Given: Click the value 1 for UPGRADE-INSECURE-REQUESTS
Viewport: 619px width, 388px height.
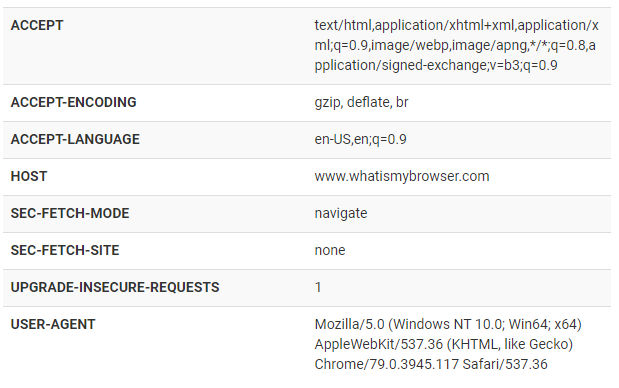Looking at the screenshot, I should (318, 287).
